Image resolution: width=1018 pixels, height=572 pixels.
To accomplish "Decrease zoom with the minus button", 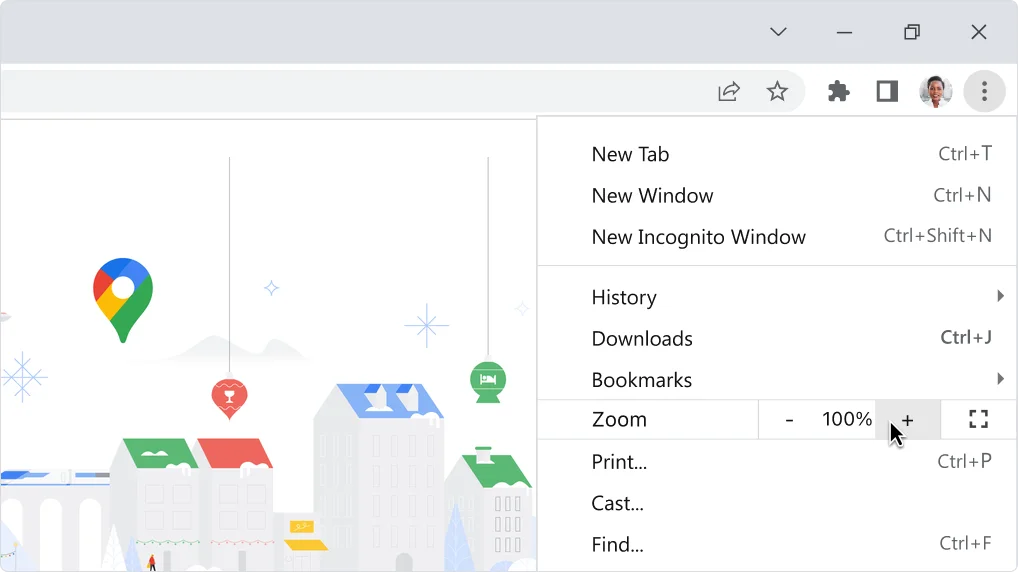I will [789, 420].
